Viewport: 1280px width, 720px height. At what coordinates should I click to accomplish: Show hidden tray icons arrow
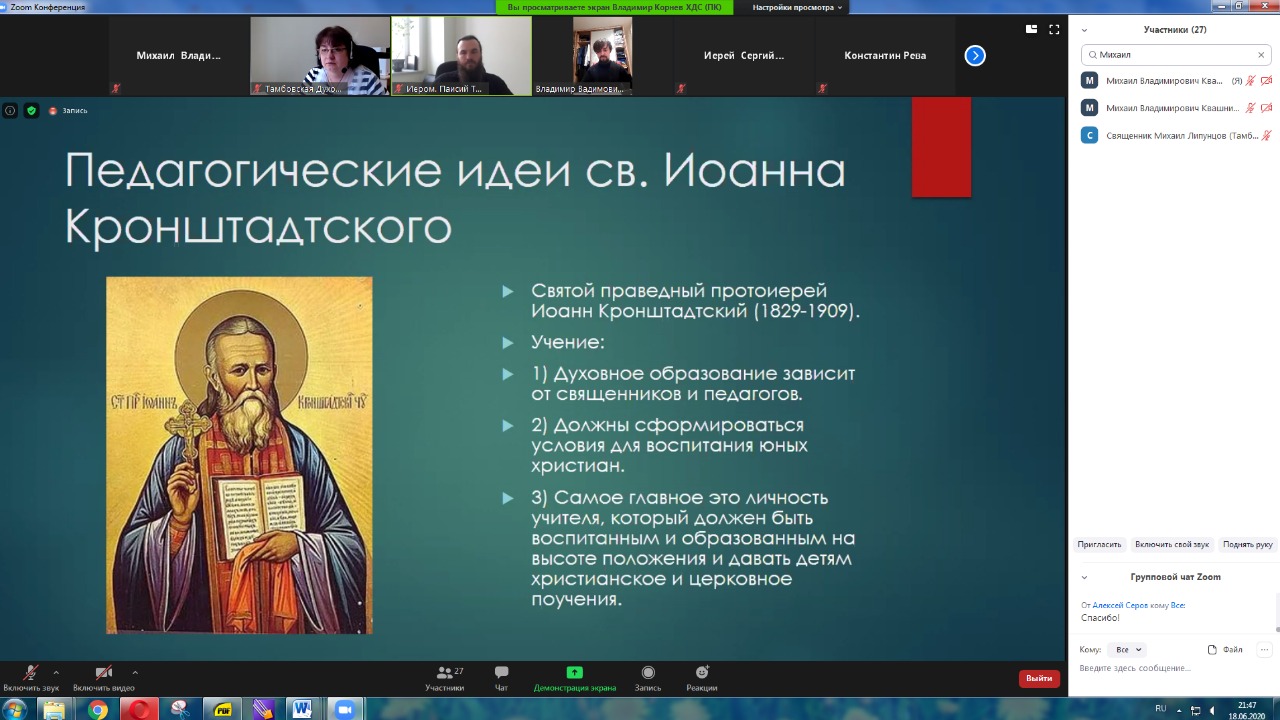click(1178, 709)
